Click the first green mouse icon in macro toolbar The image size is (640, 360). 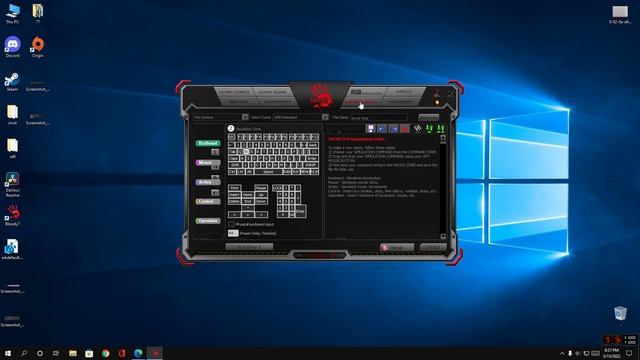[x=429, y=129]
